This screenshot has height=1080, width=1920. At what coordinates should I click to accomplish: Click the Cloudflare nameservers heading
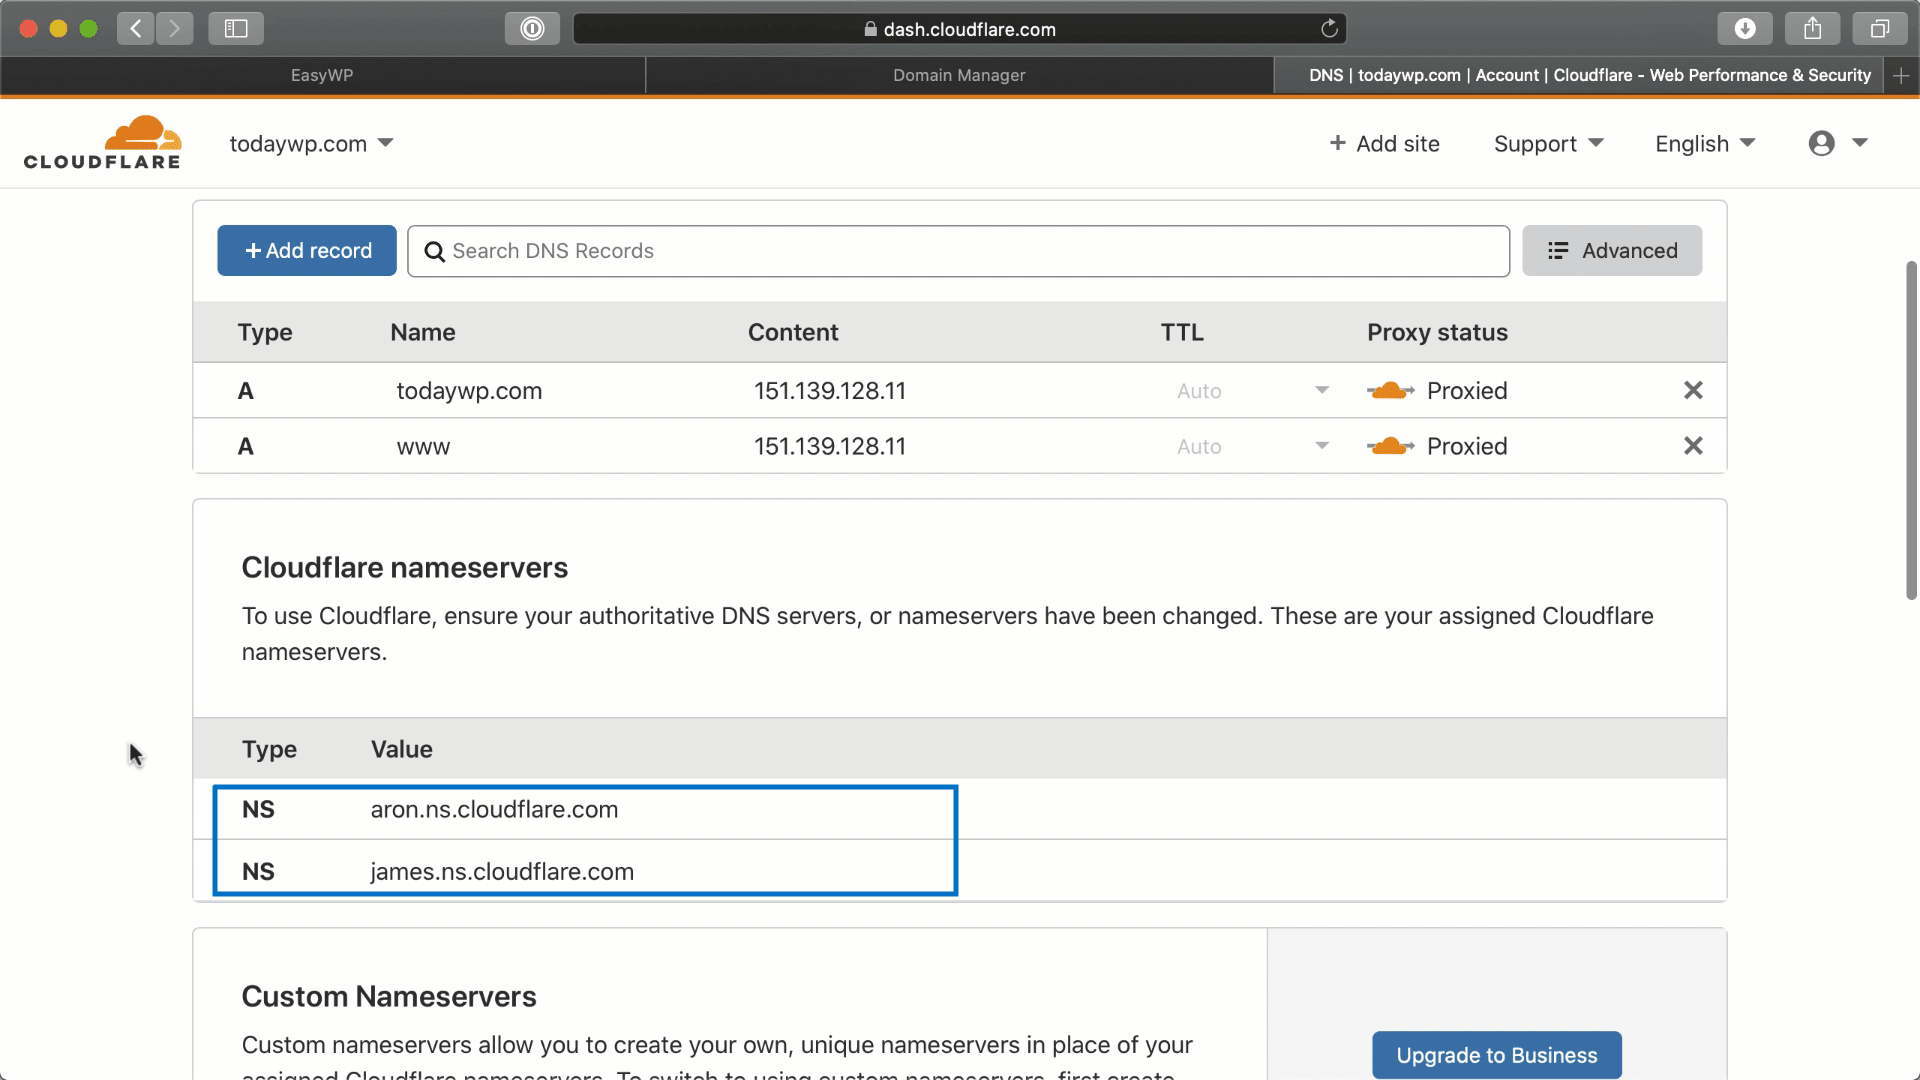405,567
